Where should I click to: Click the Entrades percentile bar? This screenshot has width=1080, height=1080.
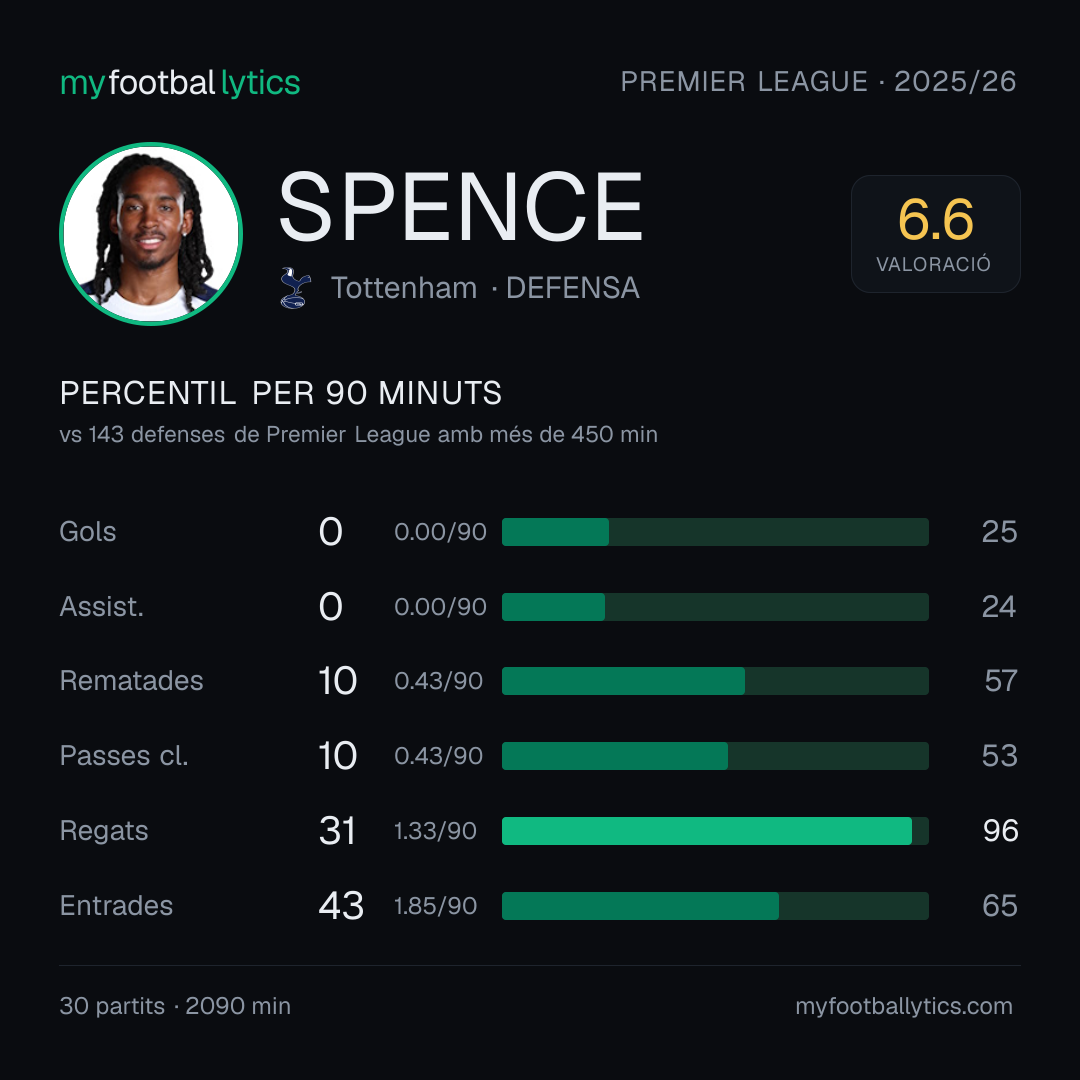(715, 906)
